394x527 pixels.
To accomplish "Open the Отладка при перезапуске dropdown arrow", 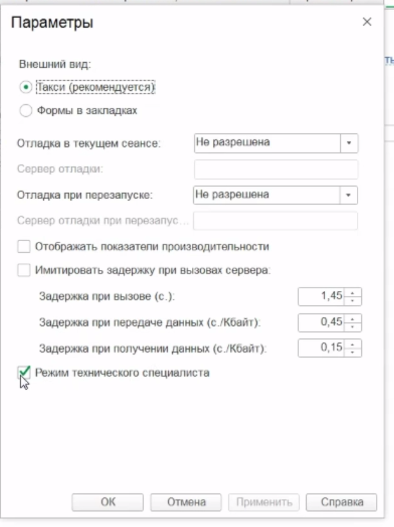I will click(348, 195).
